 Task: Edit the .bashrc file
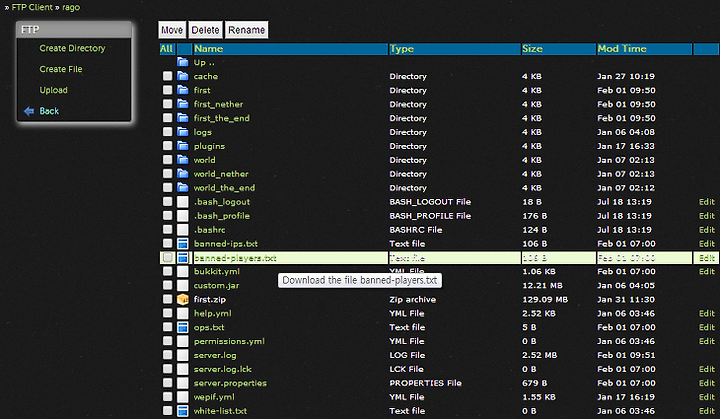tap(707, 229)
